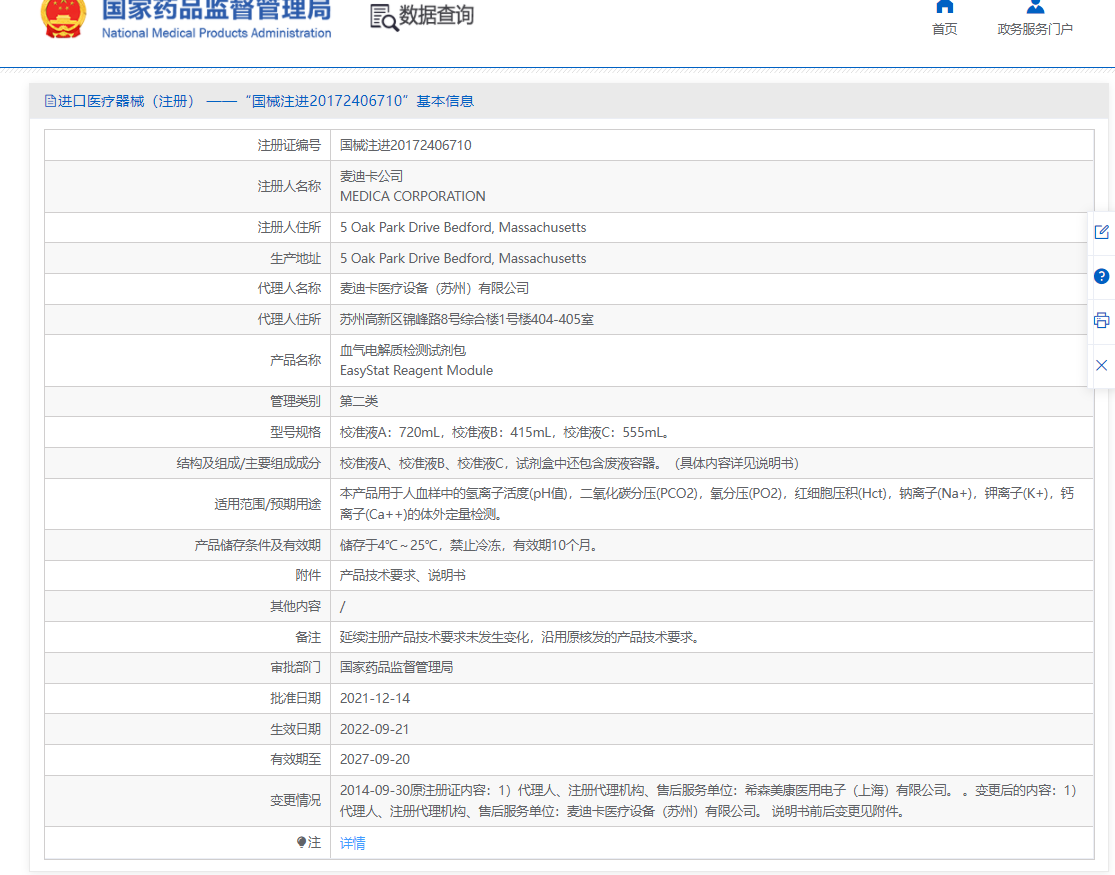
Task: Go to 首页 home icon
Action: click(944, 7)
